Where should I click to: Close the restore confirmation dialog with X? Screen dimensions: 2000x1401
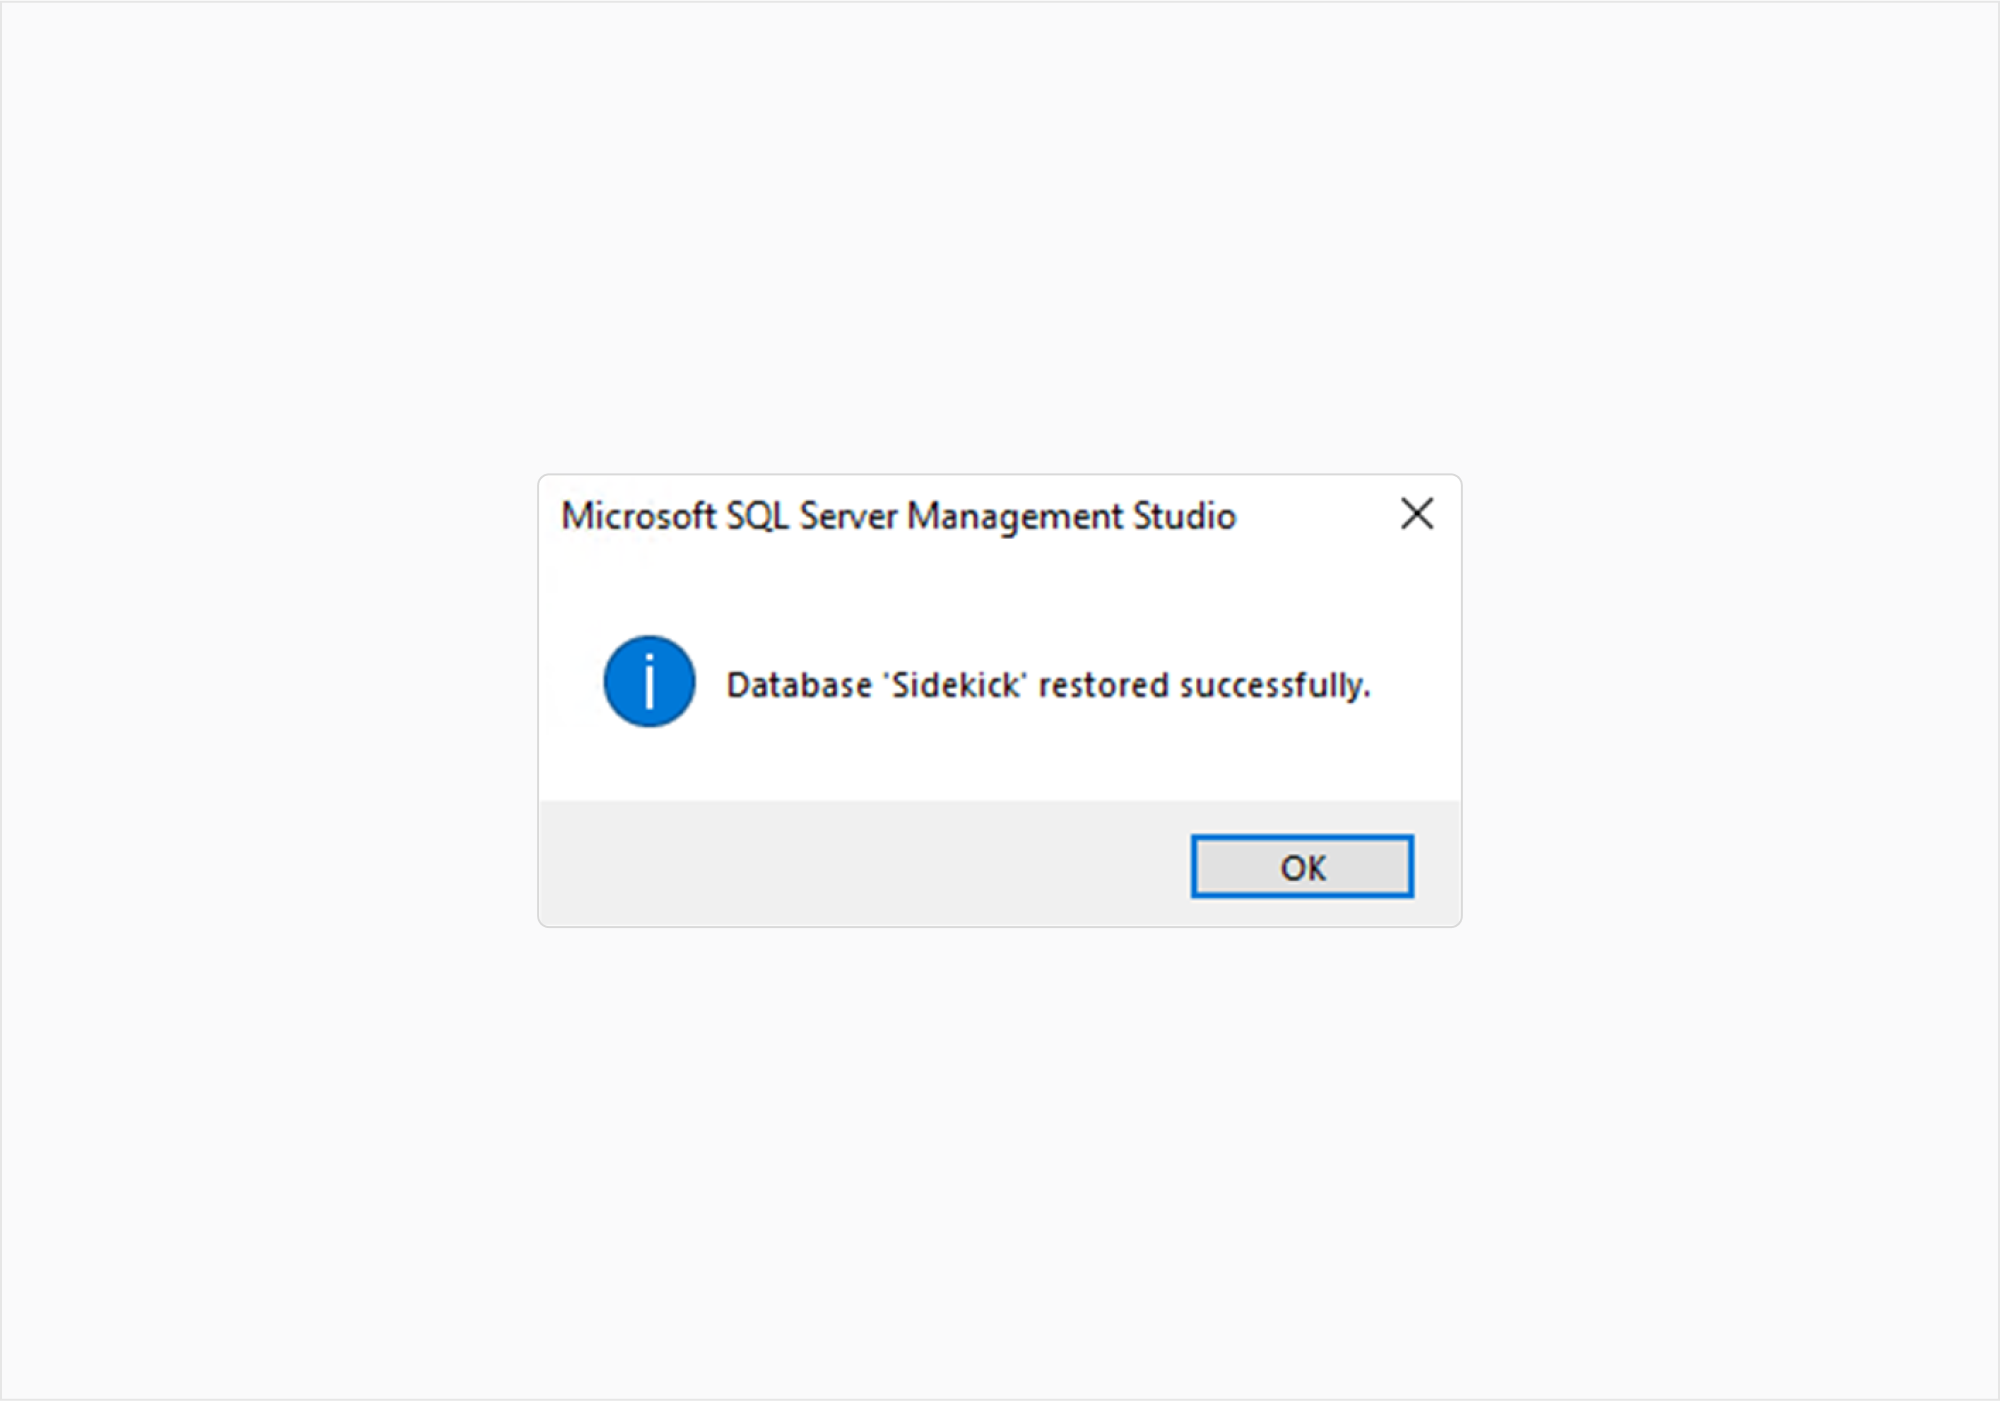pos(1416,514)
